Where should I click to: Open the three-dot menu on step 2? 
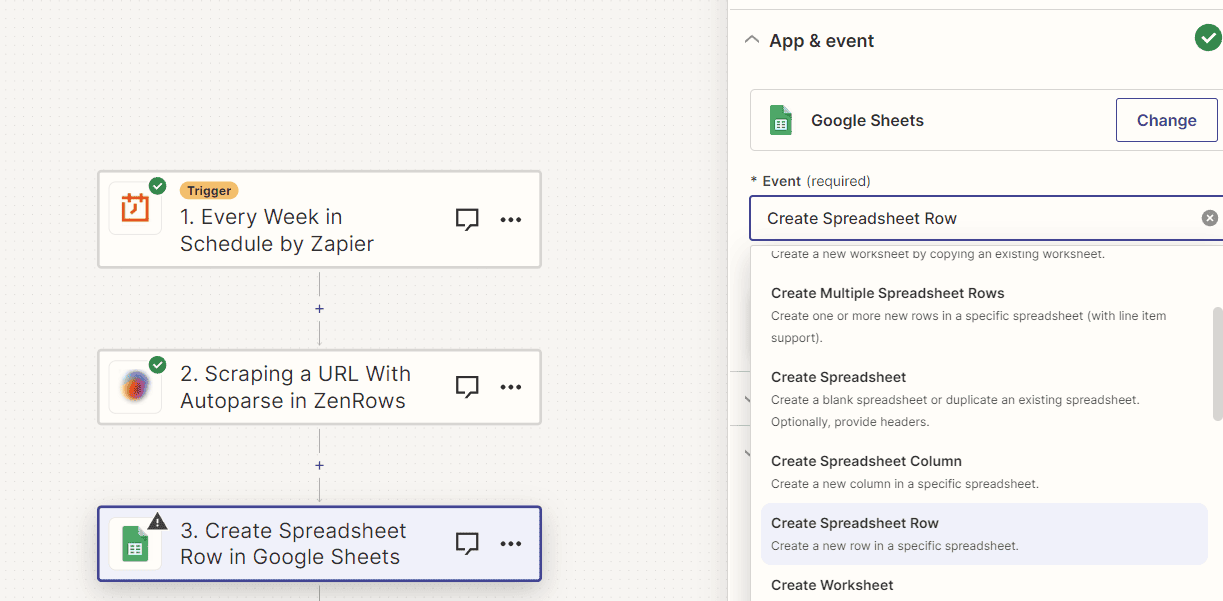(x=511, y=387)
